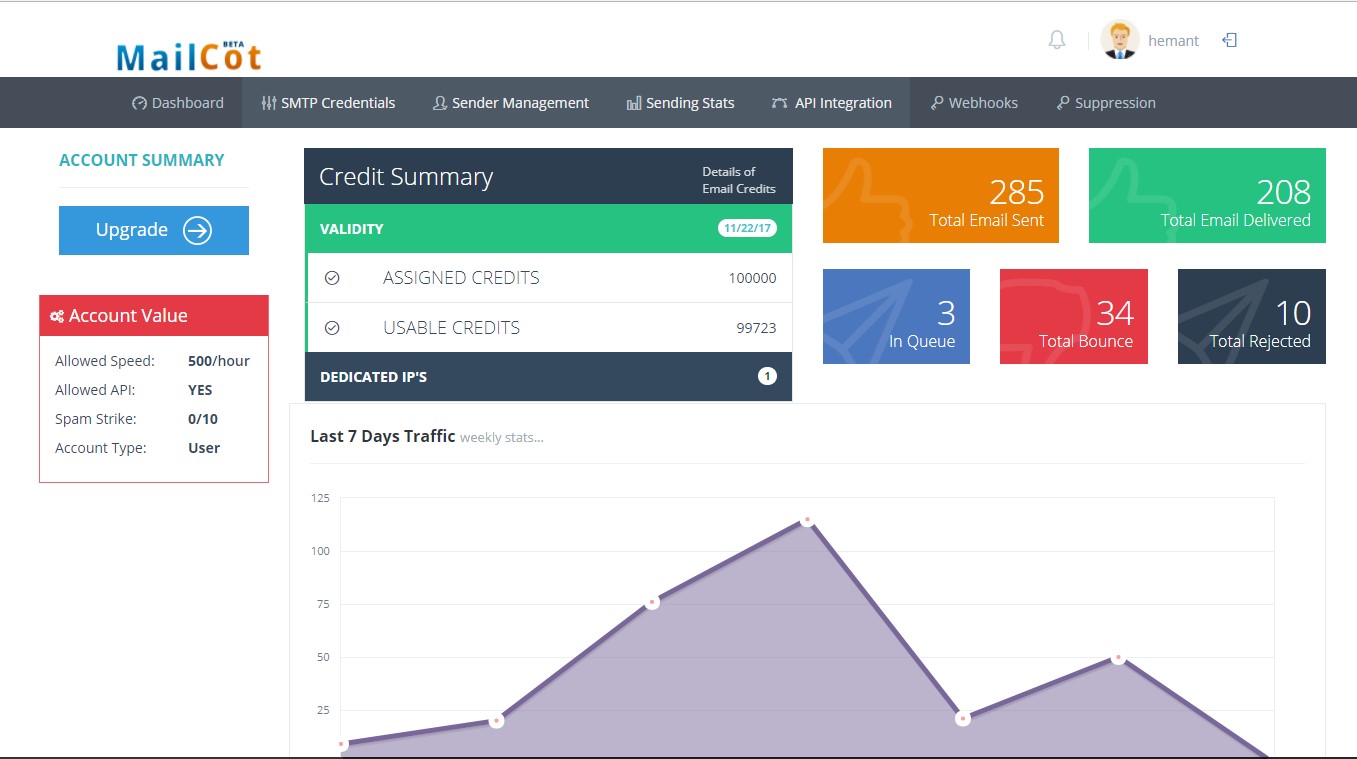
Task: Click the check icon beside Assigned Credits
Action: [x=332, y=278]
